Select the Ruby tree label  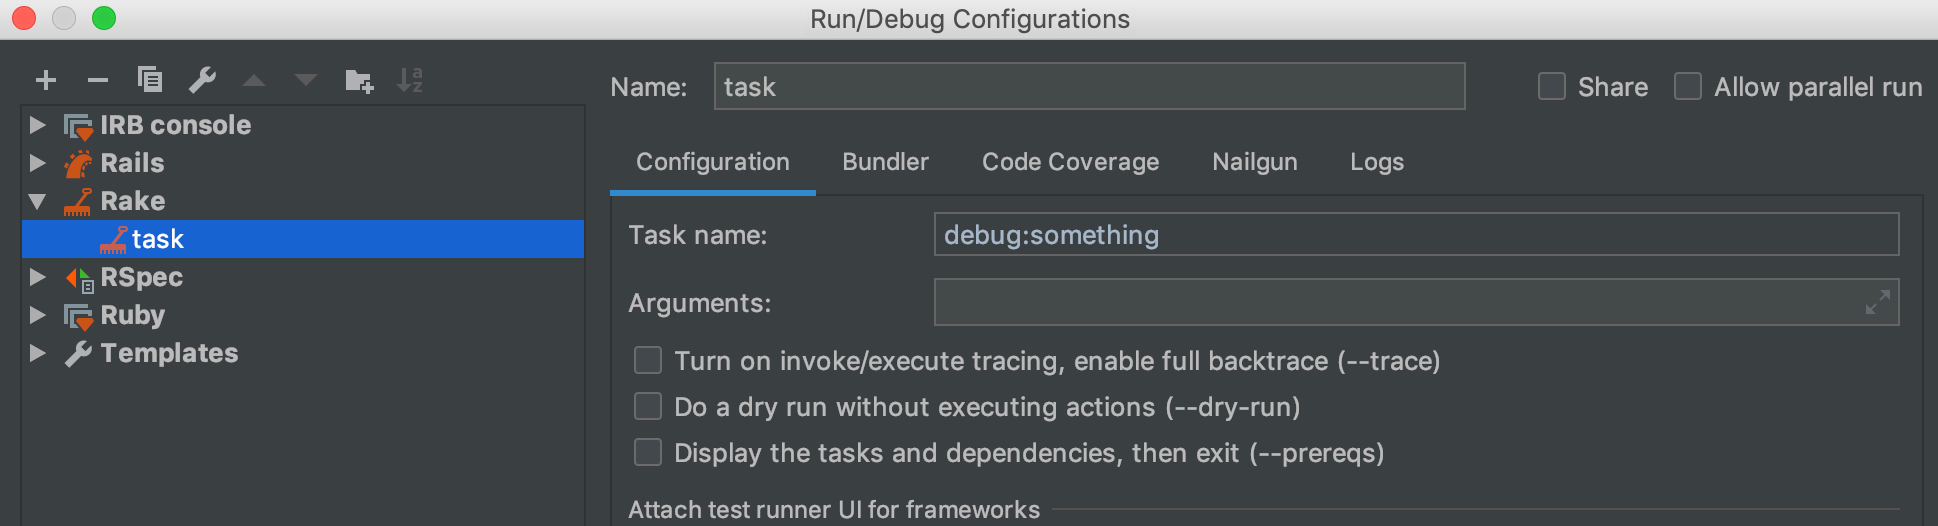point(132,315)
